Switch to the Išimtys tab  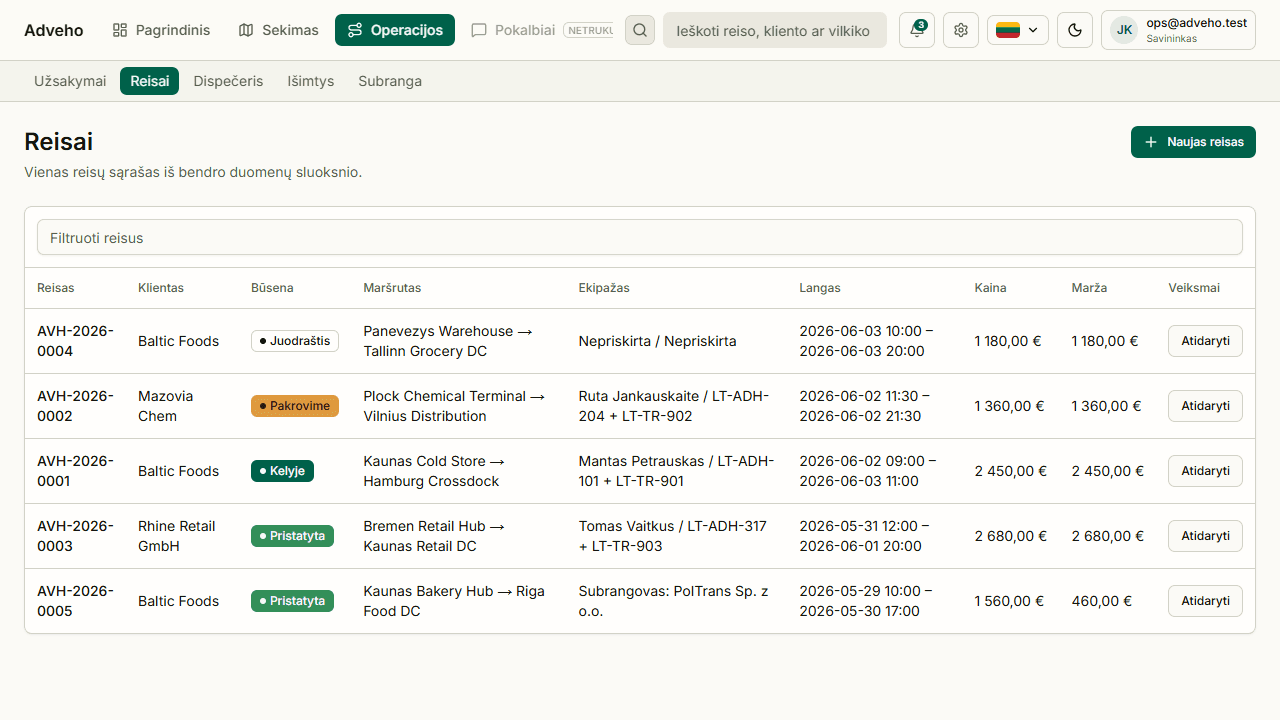(x=311, y=81)
